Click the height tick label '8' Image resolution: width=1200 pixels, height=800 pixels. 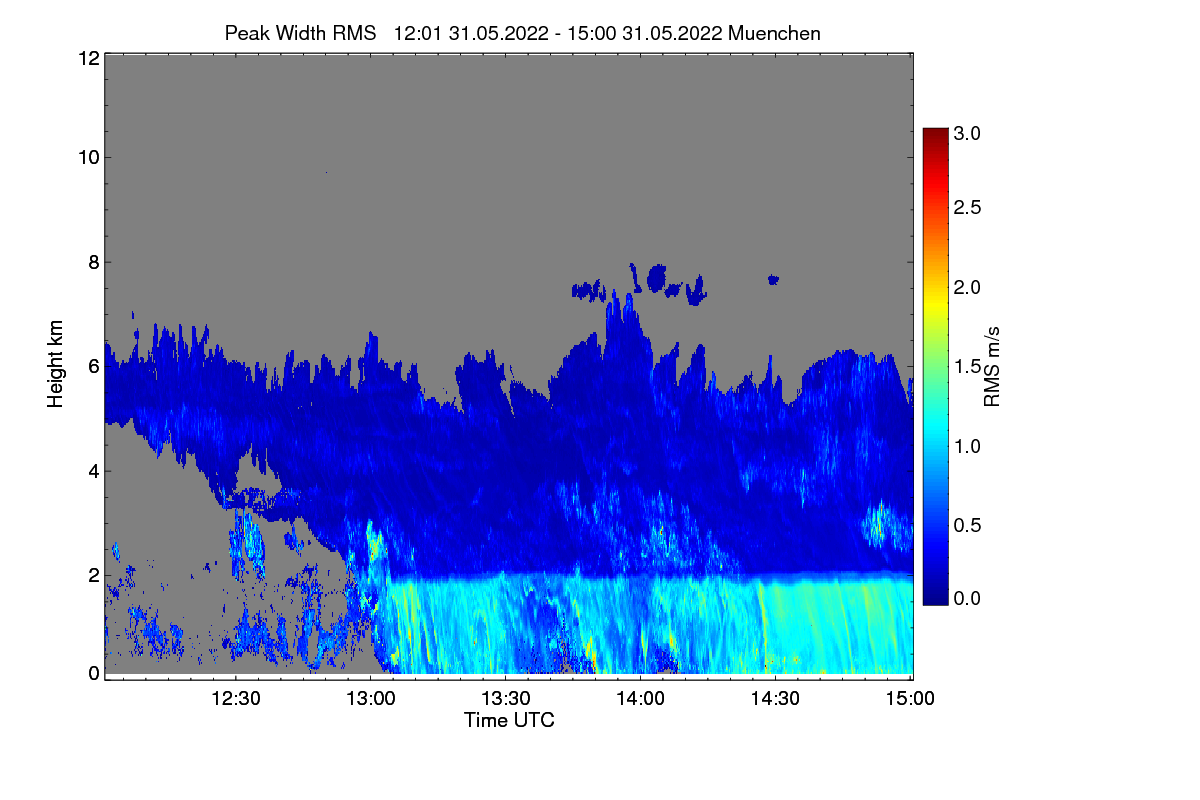point(93,262)
